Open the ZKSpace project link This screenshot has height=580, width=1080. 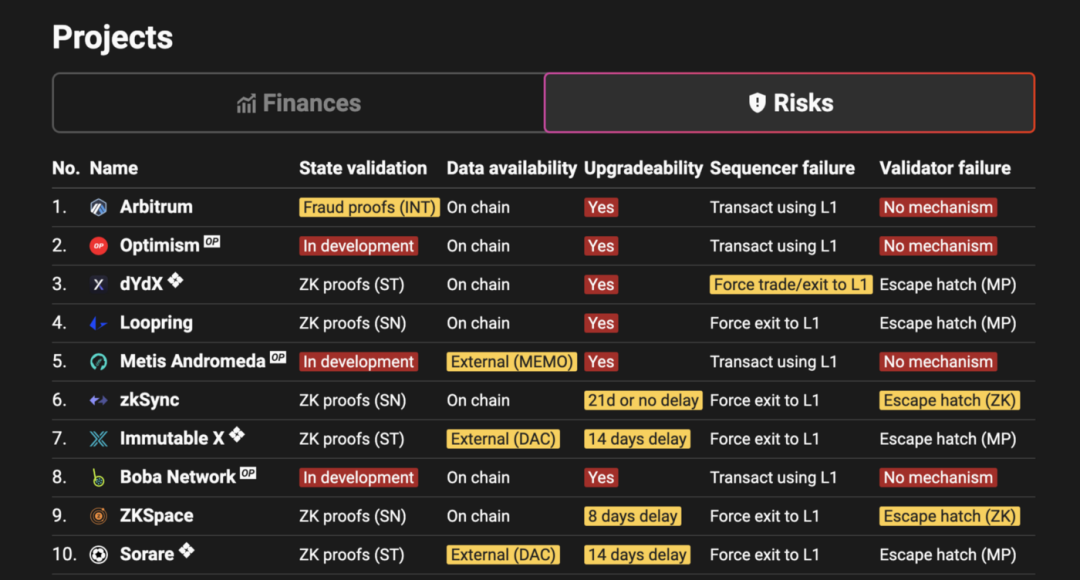pos(156,516)
